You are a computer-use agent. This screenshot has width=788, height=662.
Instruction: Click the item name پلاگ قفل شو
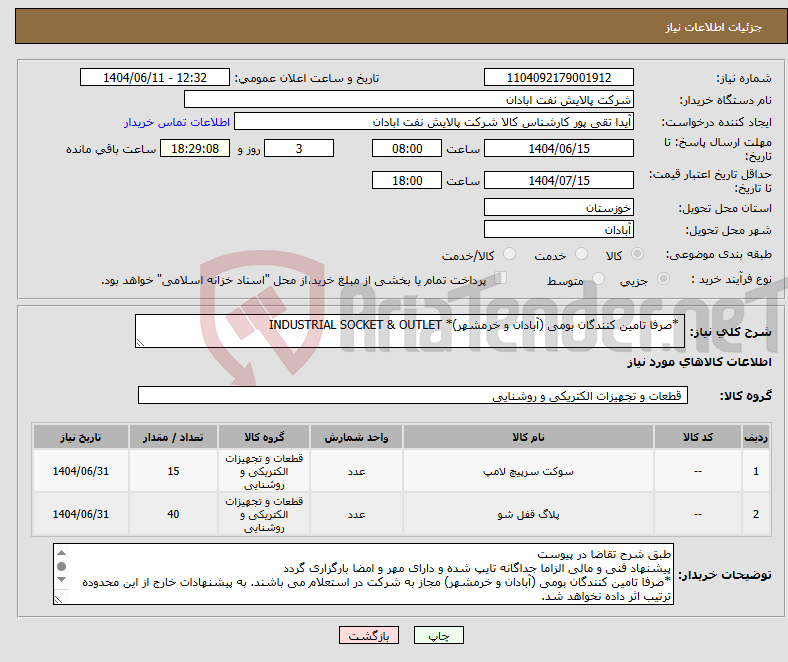[x=528, y=514]
